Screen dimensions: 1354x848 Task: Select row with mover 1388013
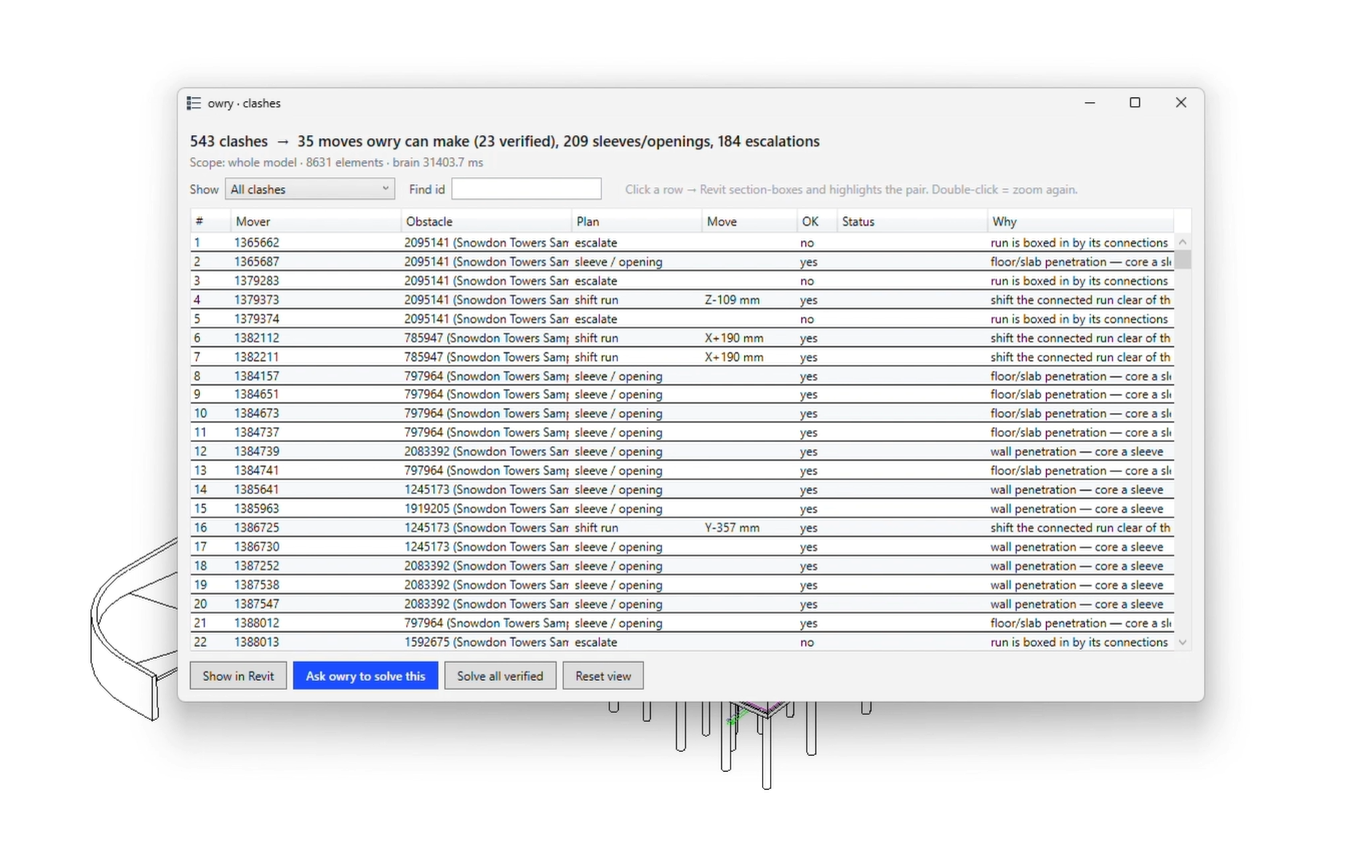(x=682, y=643)
